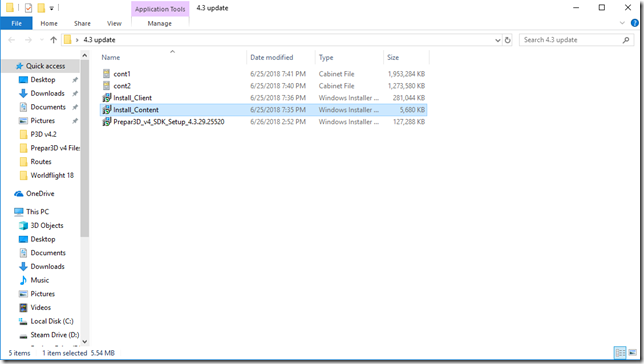This screenshot has width=644, height=364.
Task: Open Desktop under This PC
Action: 43,239
